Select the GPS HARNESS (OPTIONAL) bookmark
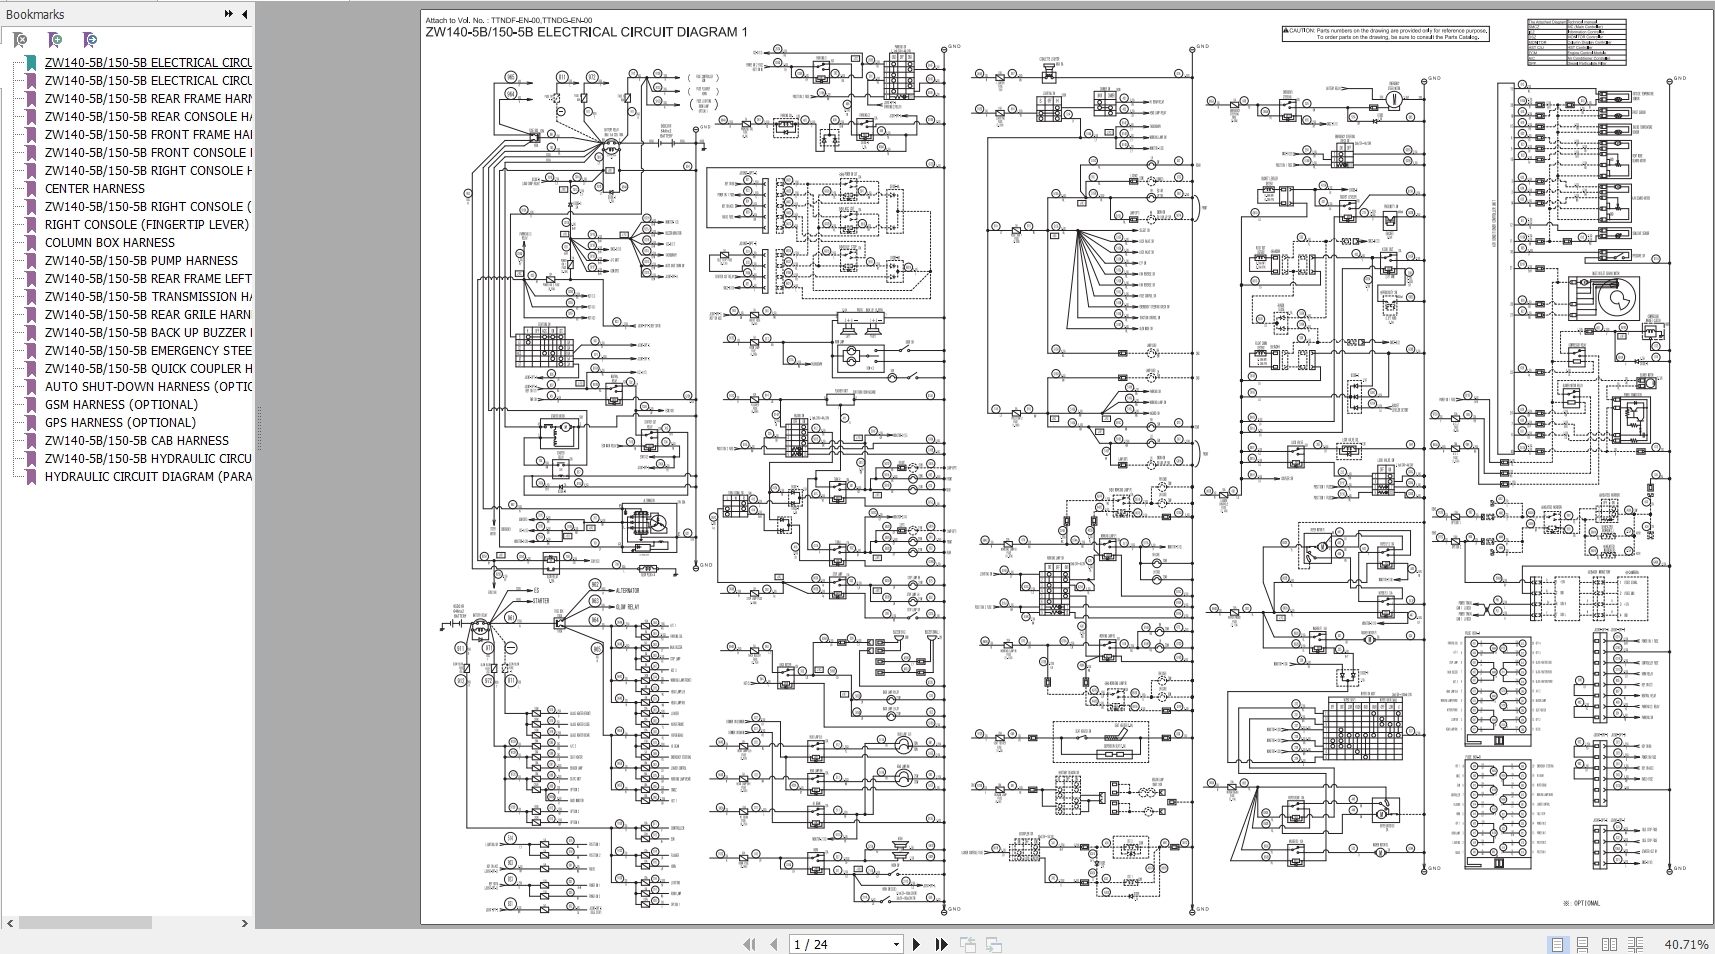 point(120,422)
